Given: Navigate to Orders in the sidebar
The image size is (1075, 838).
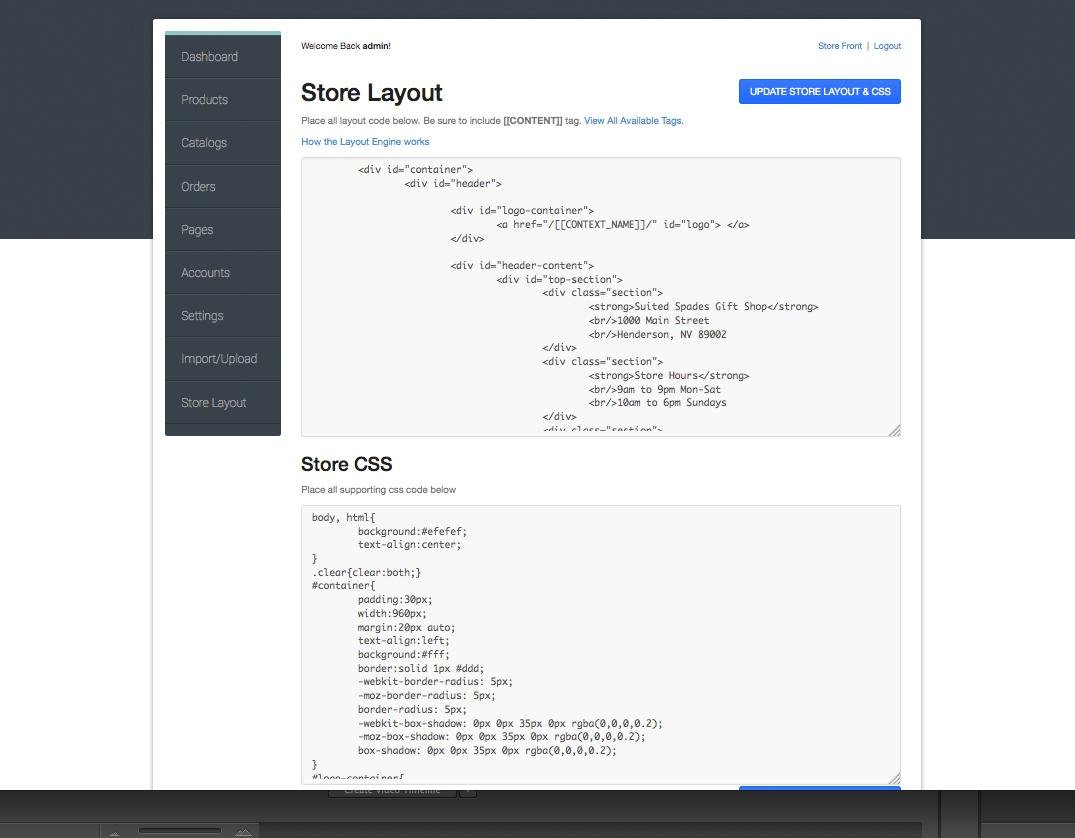Looking at the screenshot, I should click(198, 187).
